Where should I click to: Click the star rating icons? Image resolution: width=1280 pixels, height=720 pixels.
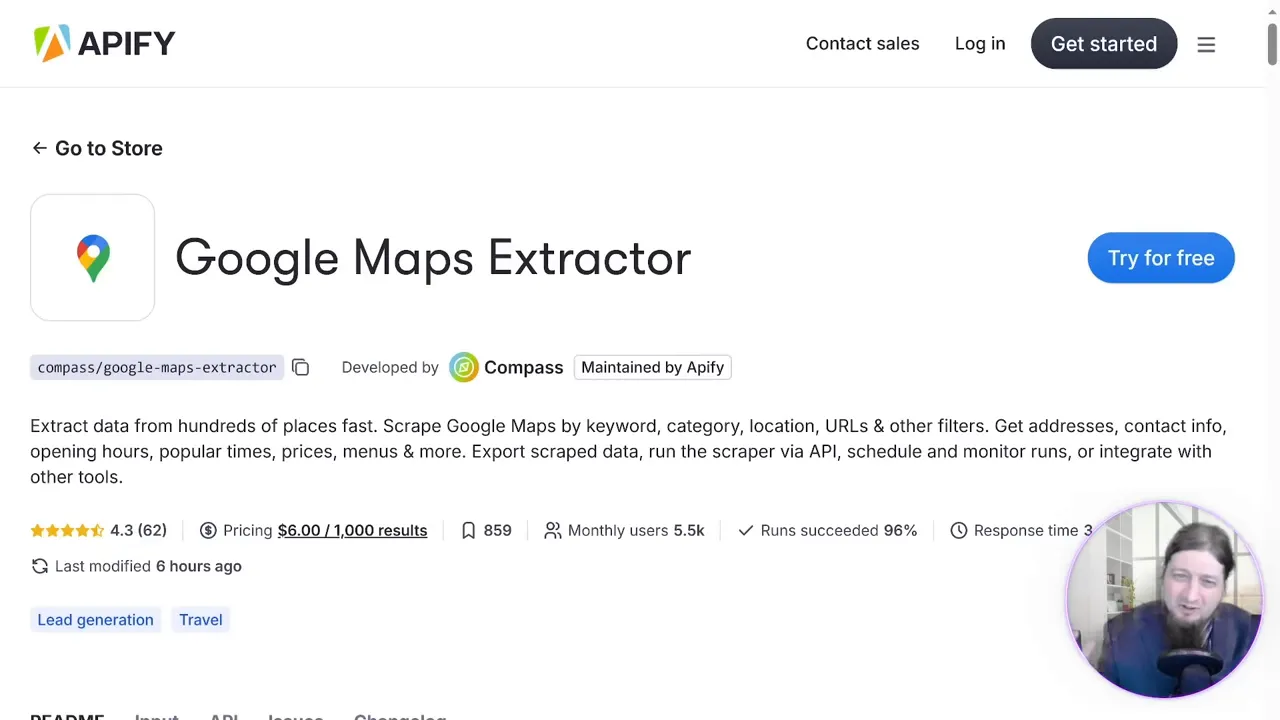(67, 530)
